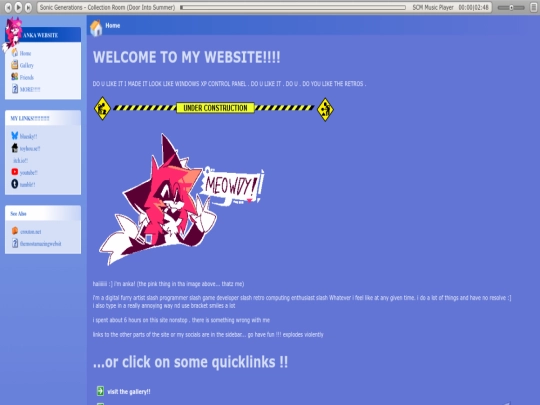The height and width of the screenshot is (405, 540).
Task: Click the MEOWDY! speech bubble
Action: coord(231,186)
